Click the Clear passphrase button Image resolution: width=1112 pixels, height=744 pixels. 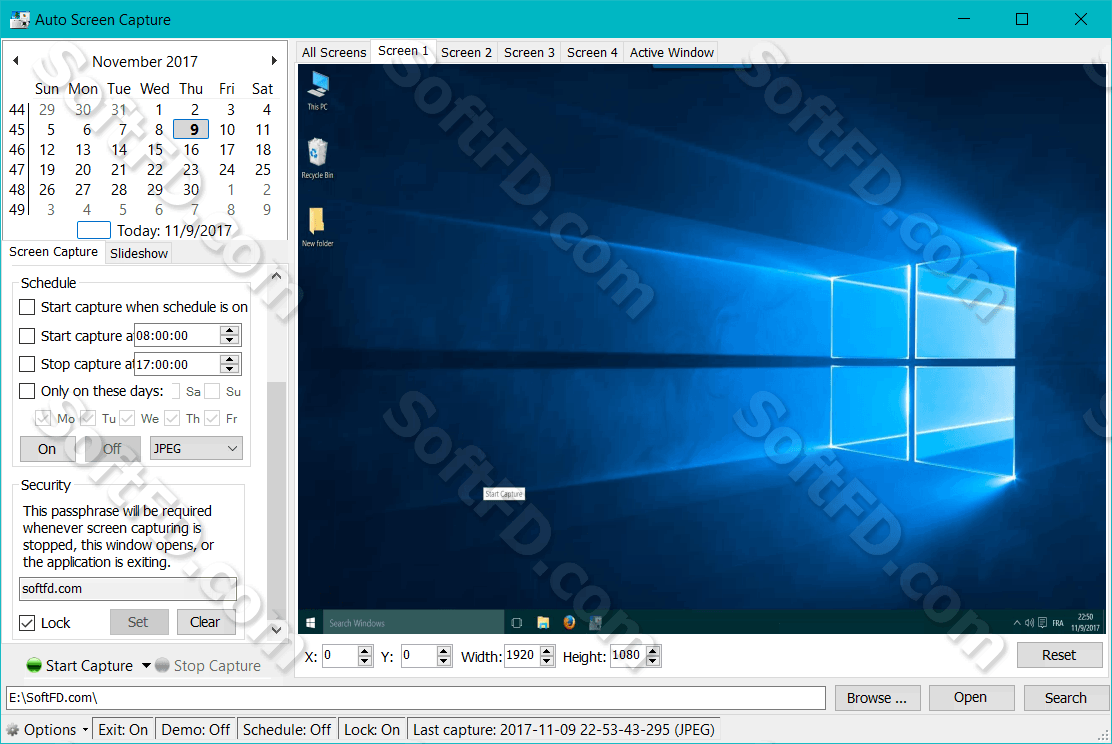205,622
